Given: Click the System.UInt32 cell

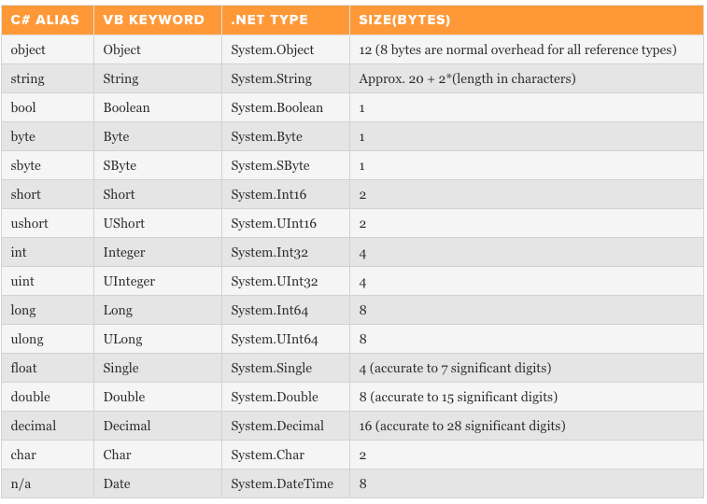Looking at the screenshot, I should (x=274, y=281).
